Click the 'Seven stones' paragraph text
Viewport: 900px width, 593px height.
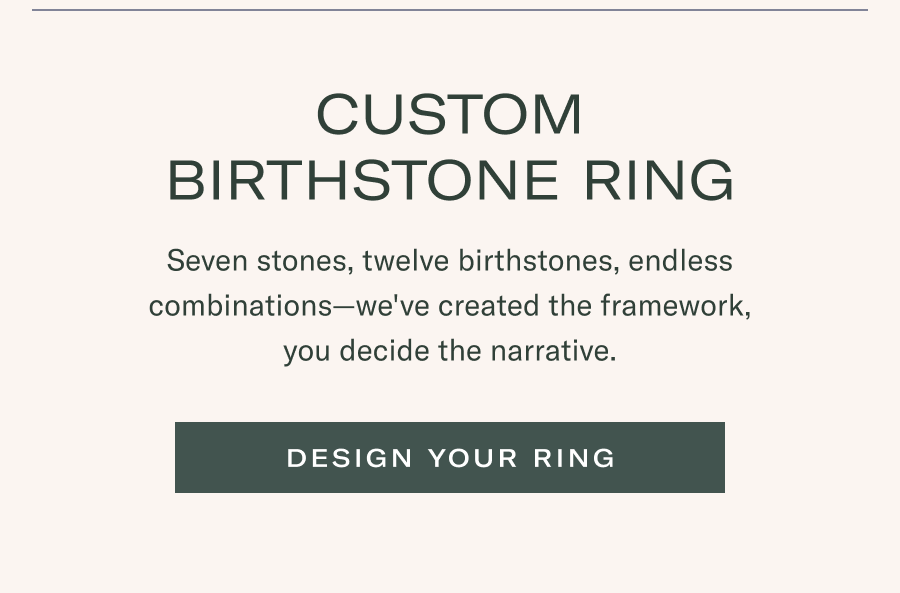[450, 305]
